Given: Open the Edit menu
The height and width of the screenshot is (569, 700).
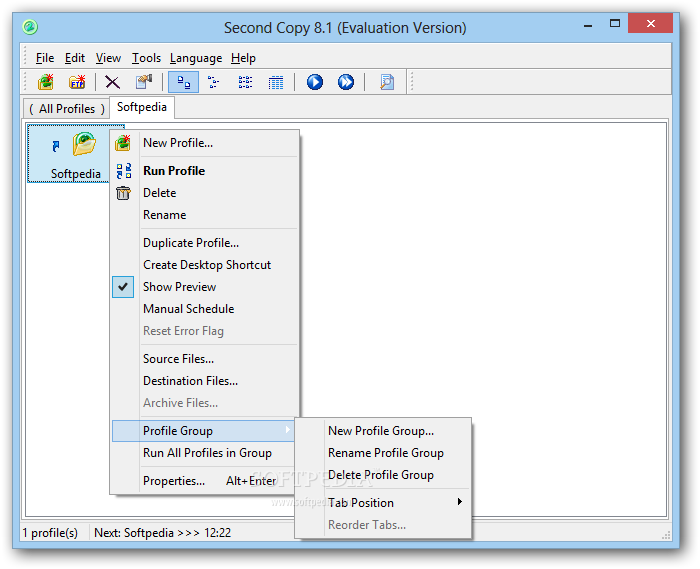Looking at the screenshot, I should [x=75, y=58].
